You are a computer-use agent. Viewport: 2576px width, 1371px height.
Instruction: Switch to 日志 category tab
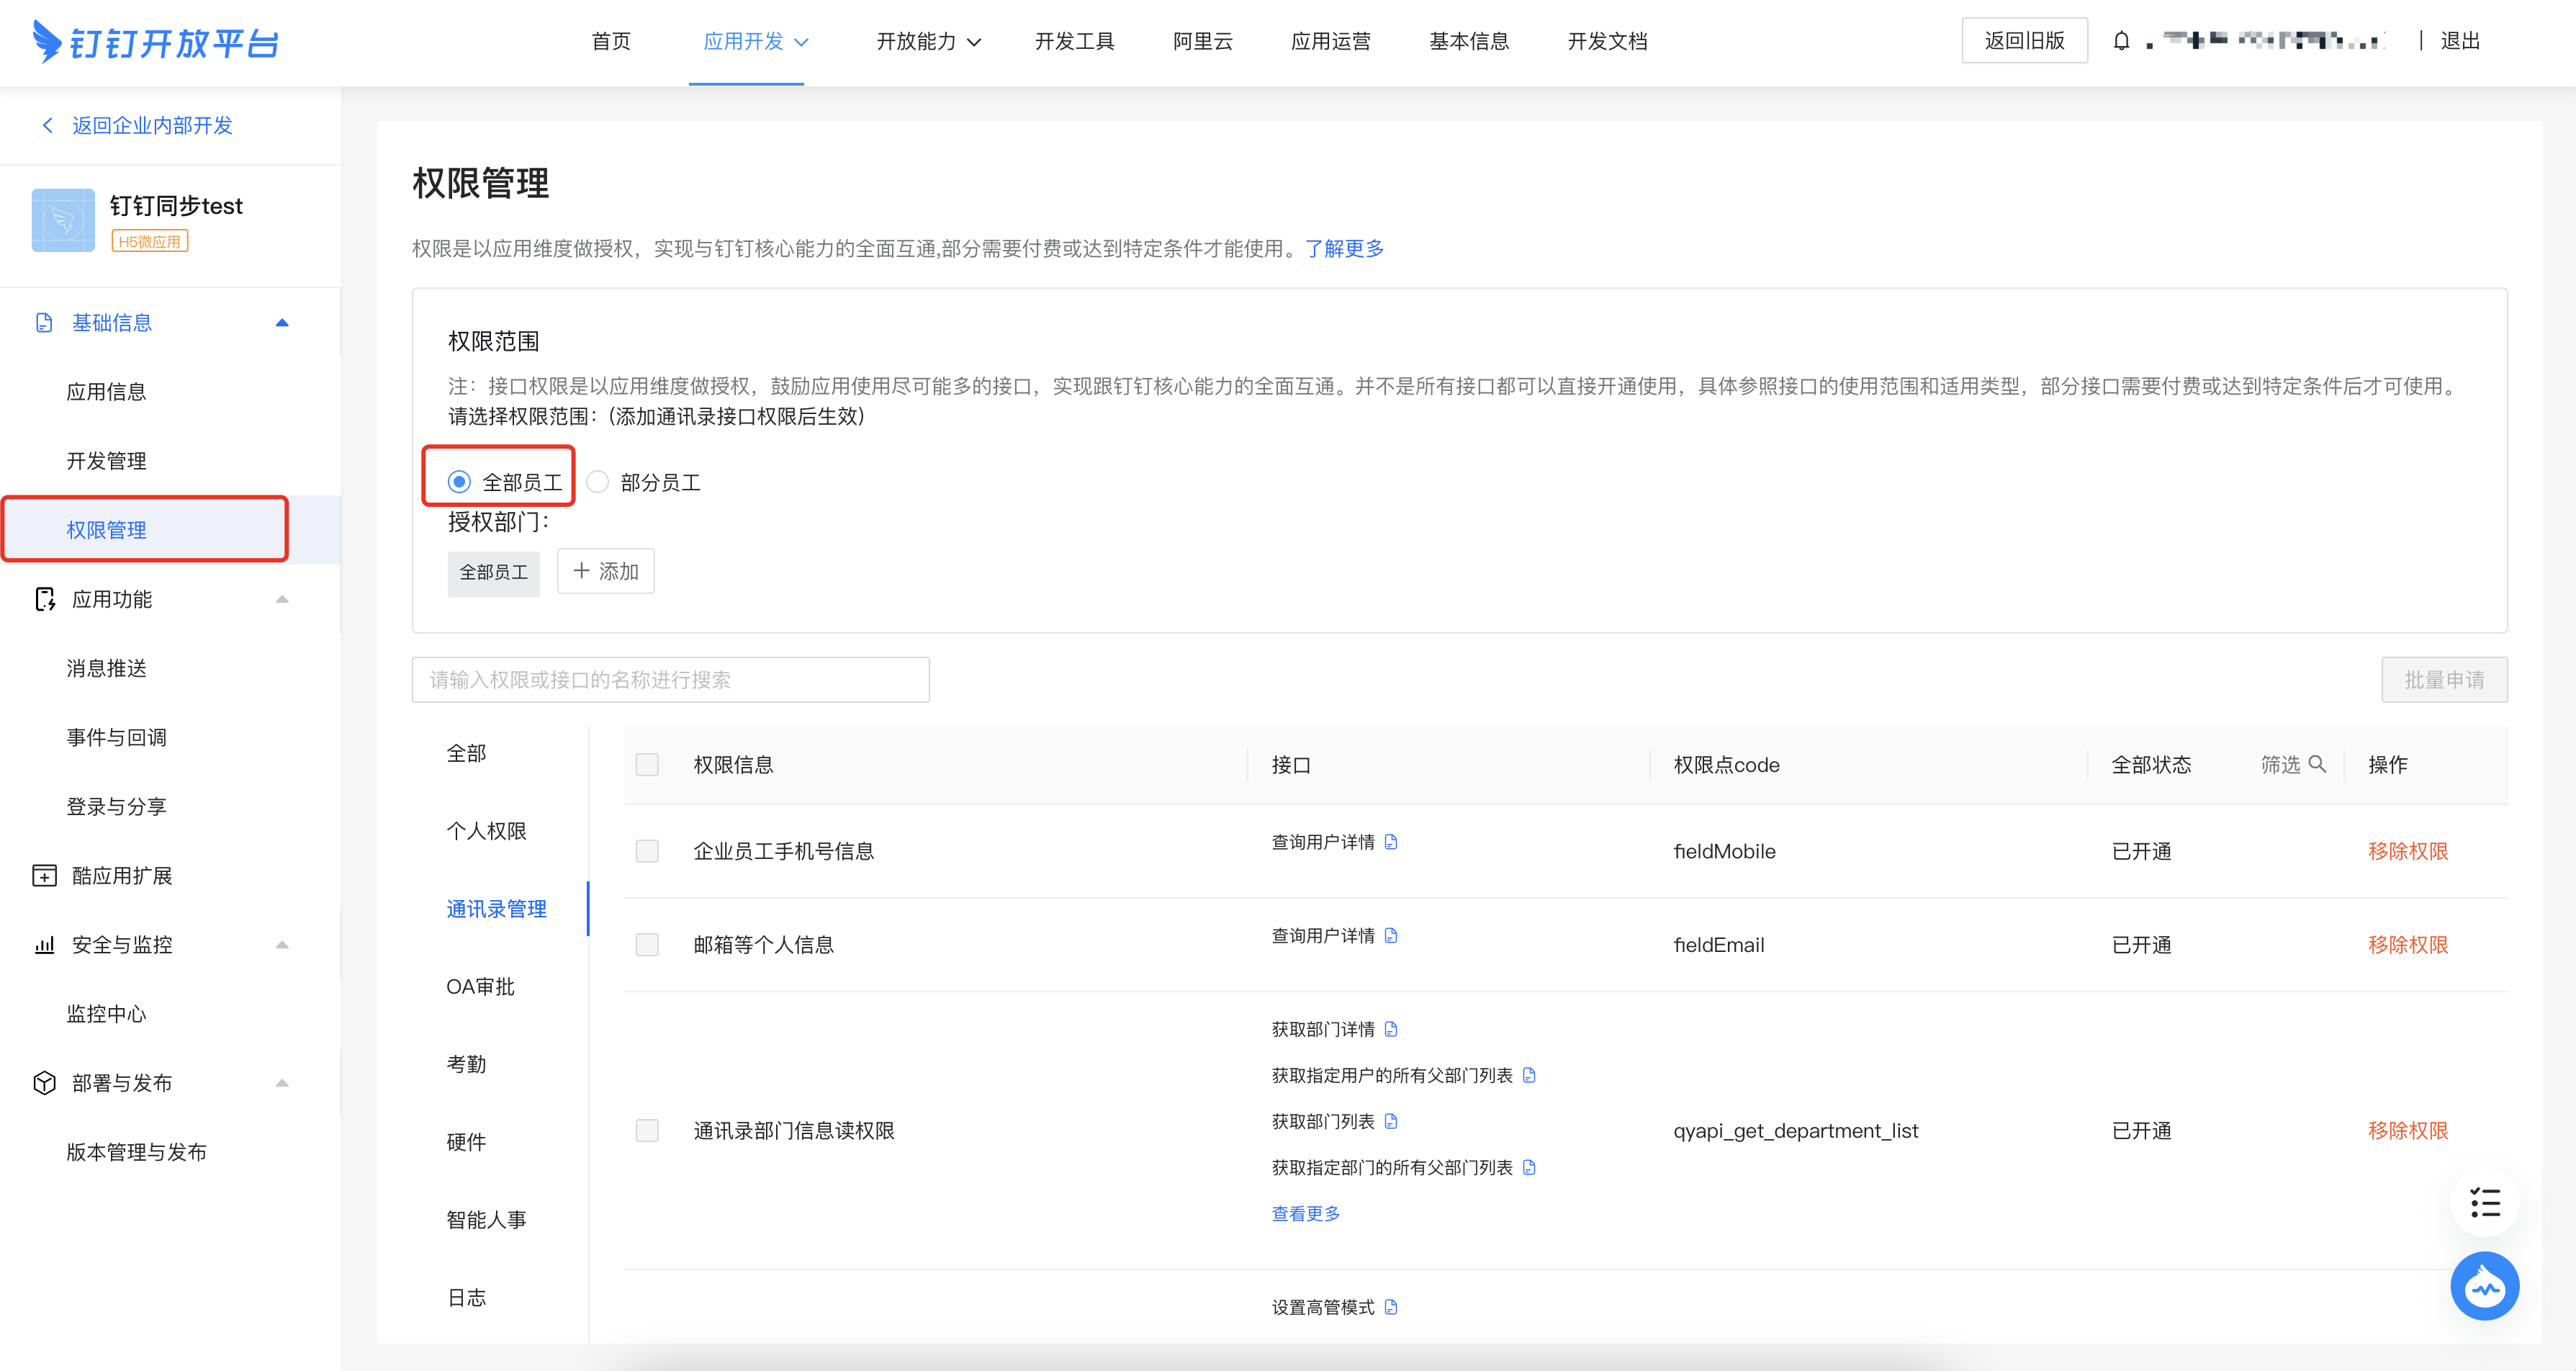pos(466,1298)
